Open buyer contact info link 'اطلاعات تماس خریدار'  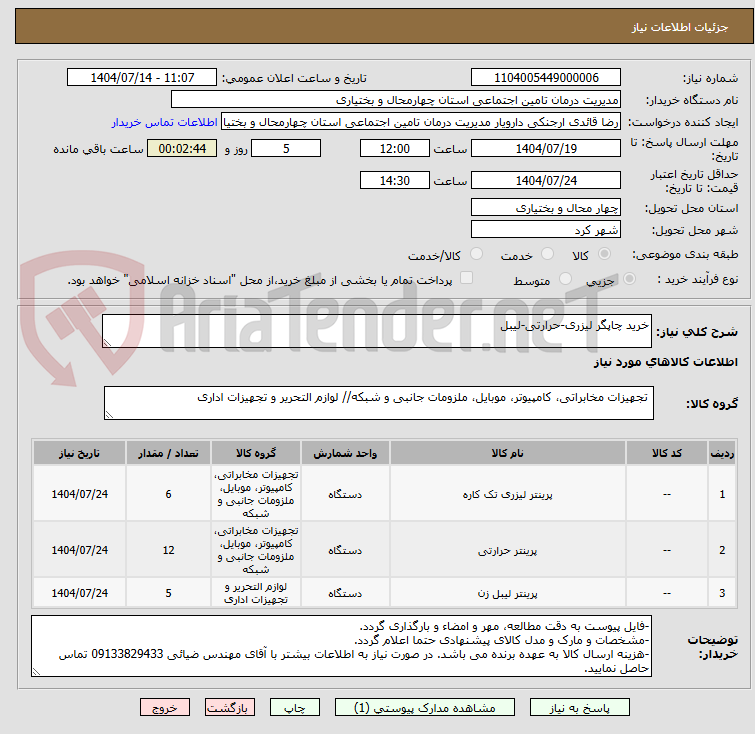tap(164, 122)
